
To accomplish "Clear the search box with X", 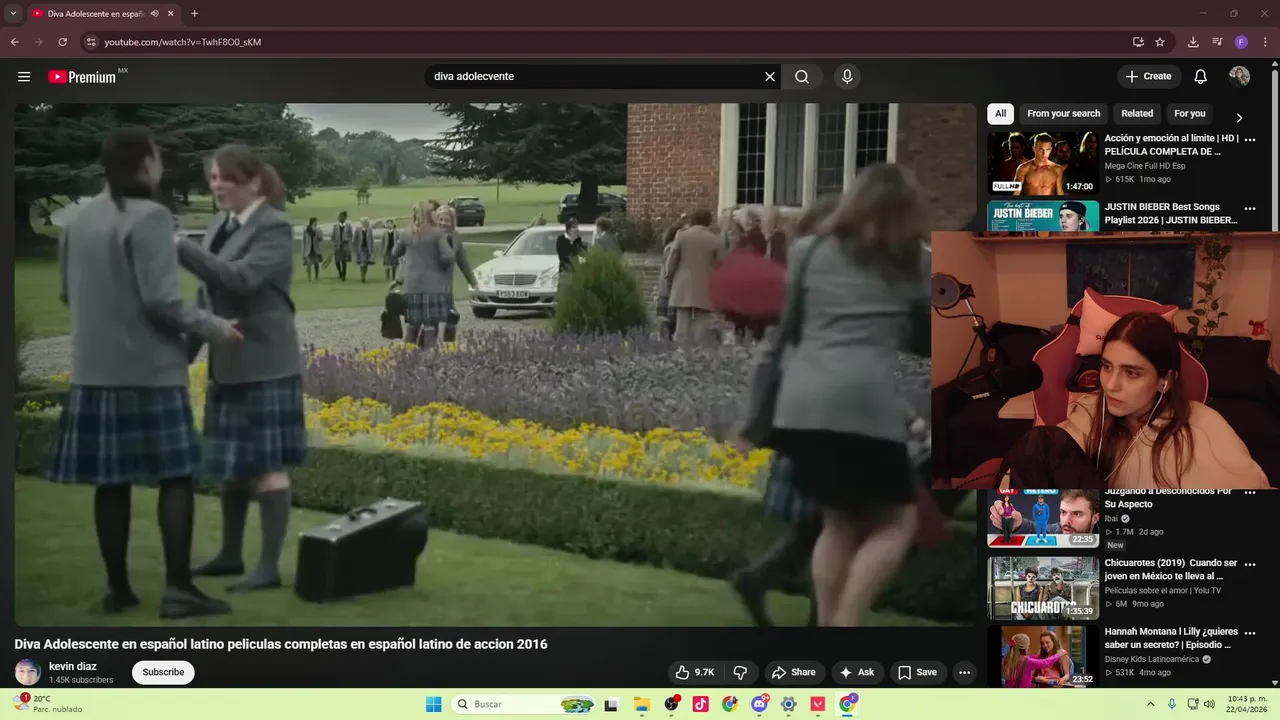I will point(770,77).
